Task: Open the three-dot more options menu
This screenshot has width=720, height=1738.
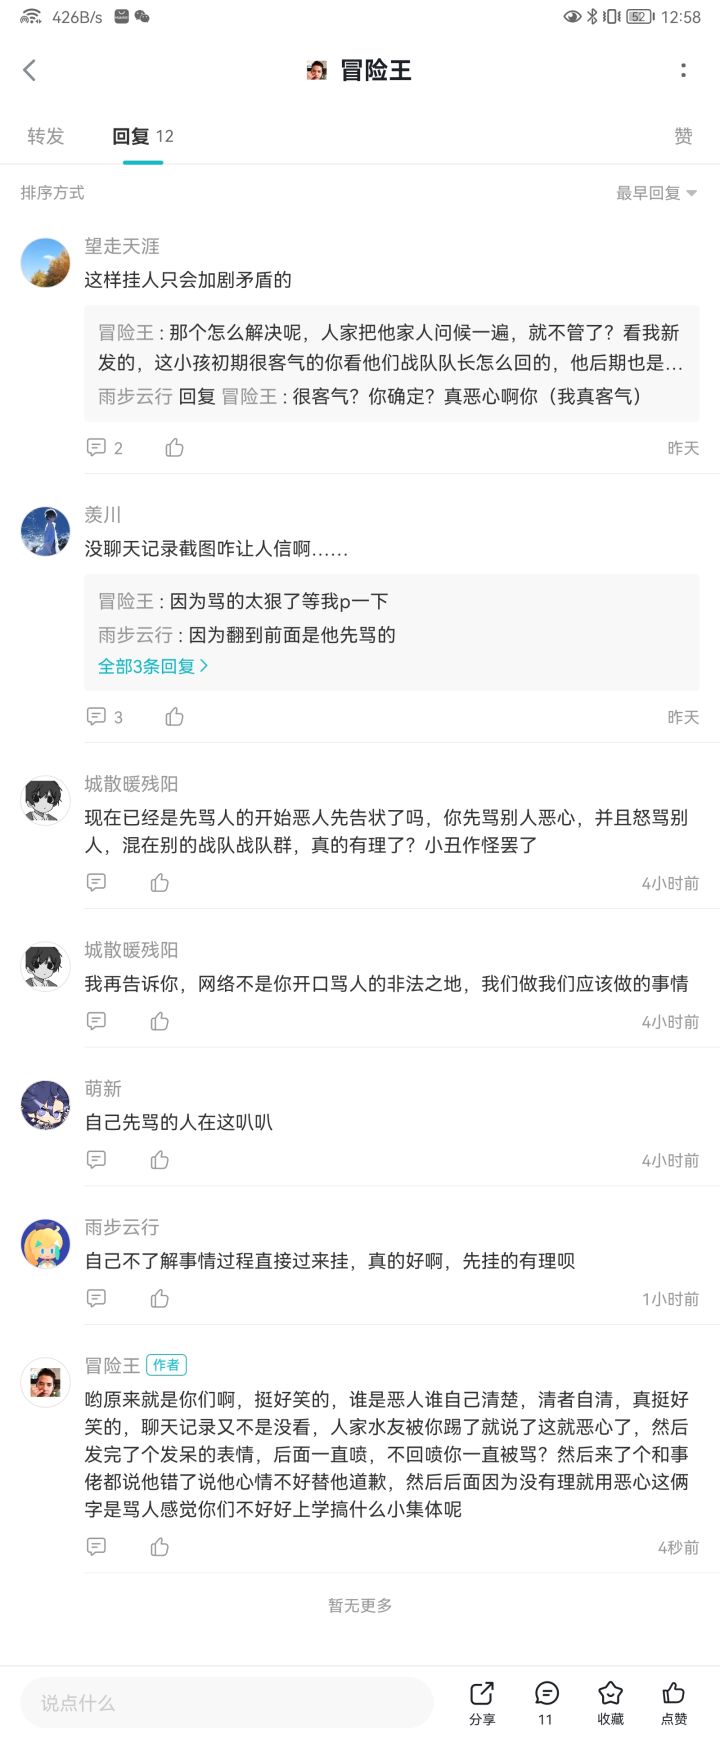Action: point(683,70)
